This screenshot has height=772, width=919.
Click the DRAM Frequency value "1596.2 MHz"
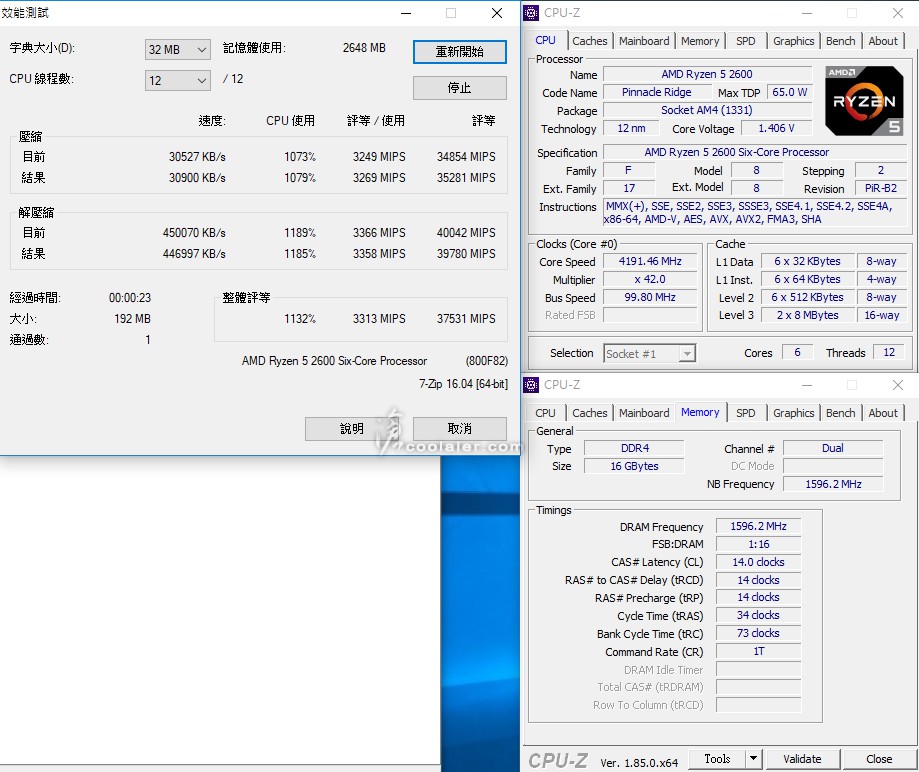click(758, 526)
